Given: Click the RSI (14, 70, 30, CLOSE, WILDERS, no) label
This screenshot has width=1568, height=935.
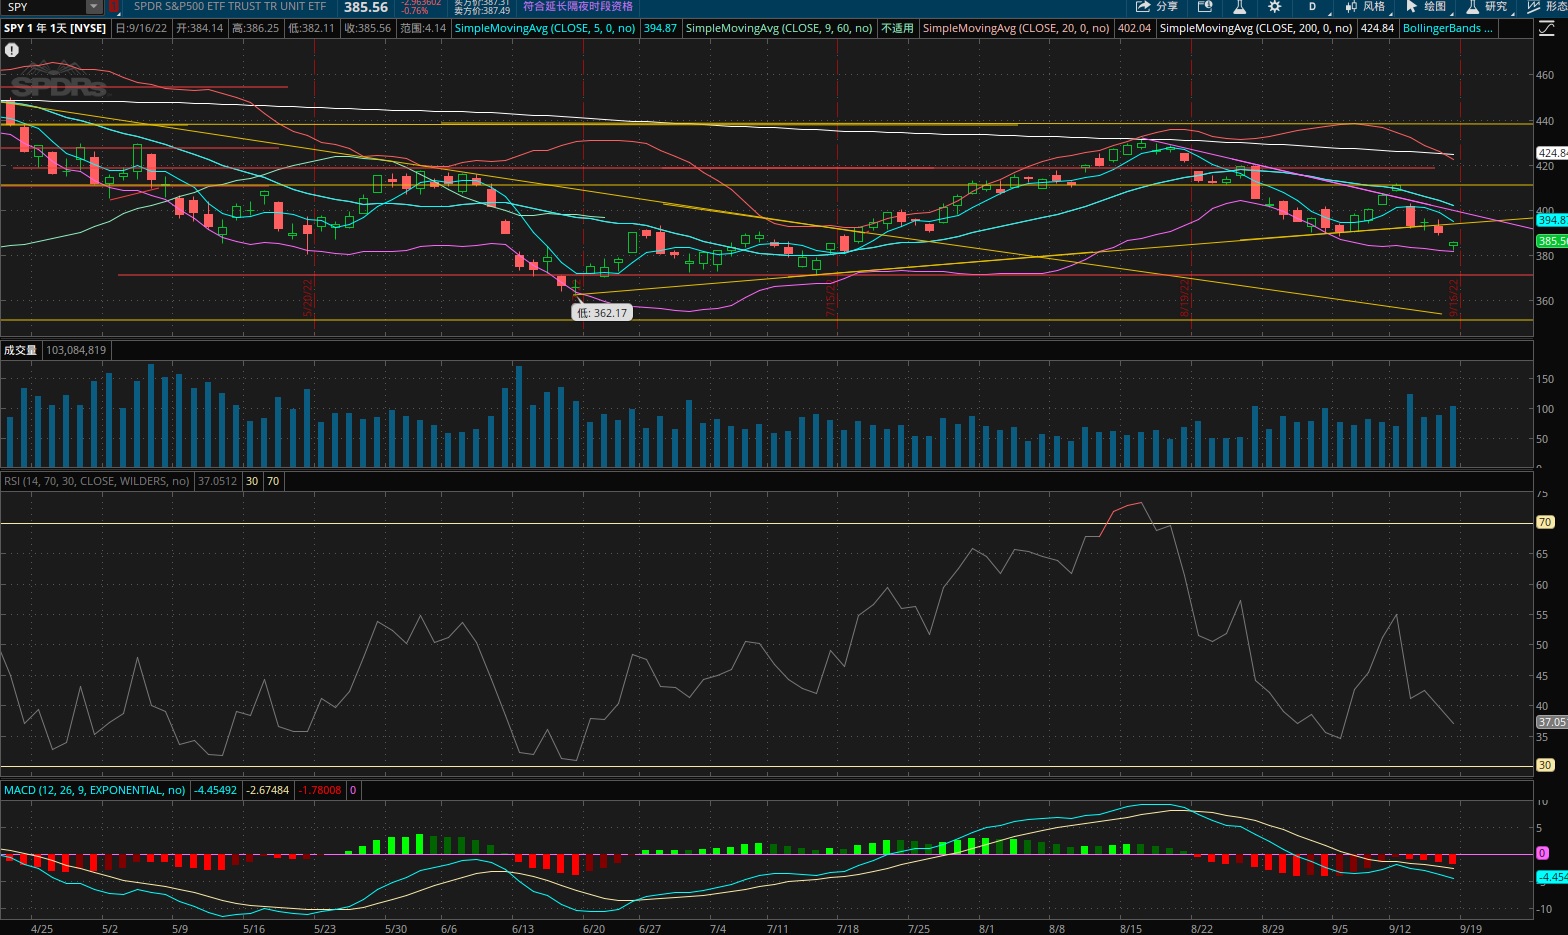Looking at the screenshot, I should [x=97, y=481].
